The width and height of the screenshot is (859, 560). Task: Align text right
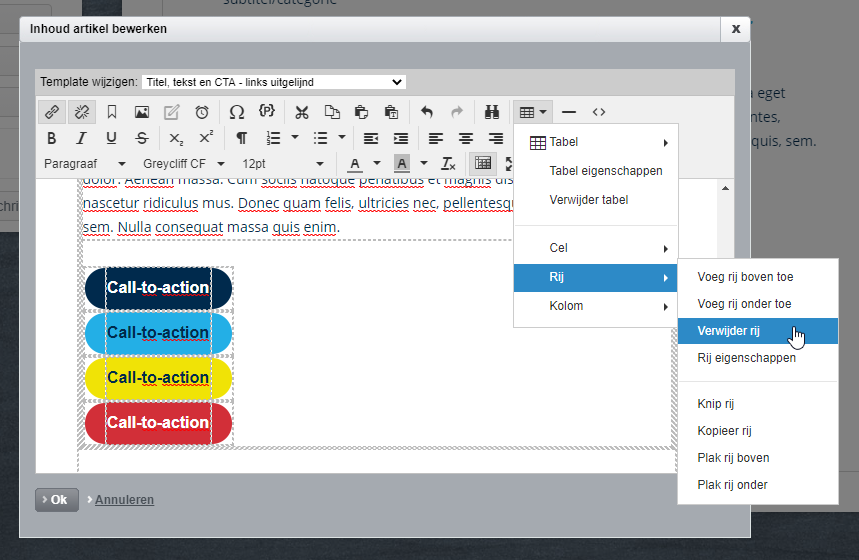tap(496, 138)
